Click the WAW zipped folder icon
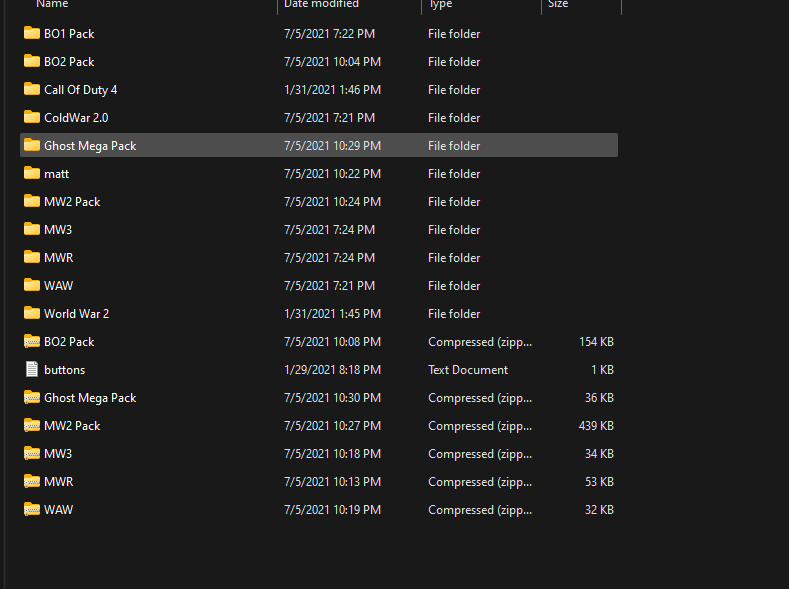 [32, 509]
